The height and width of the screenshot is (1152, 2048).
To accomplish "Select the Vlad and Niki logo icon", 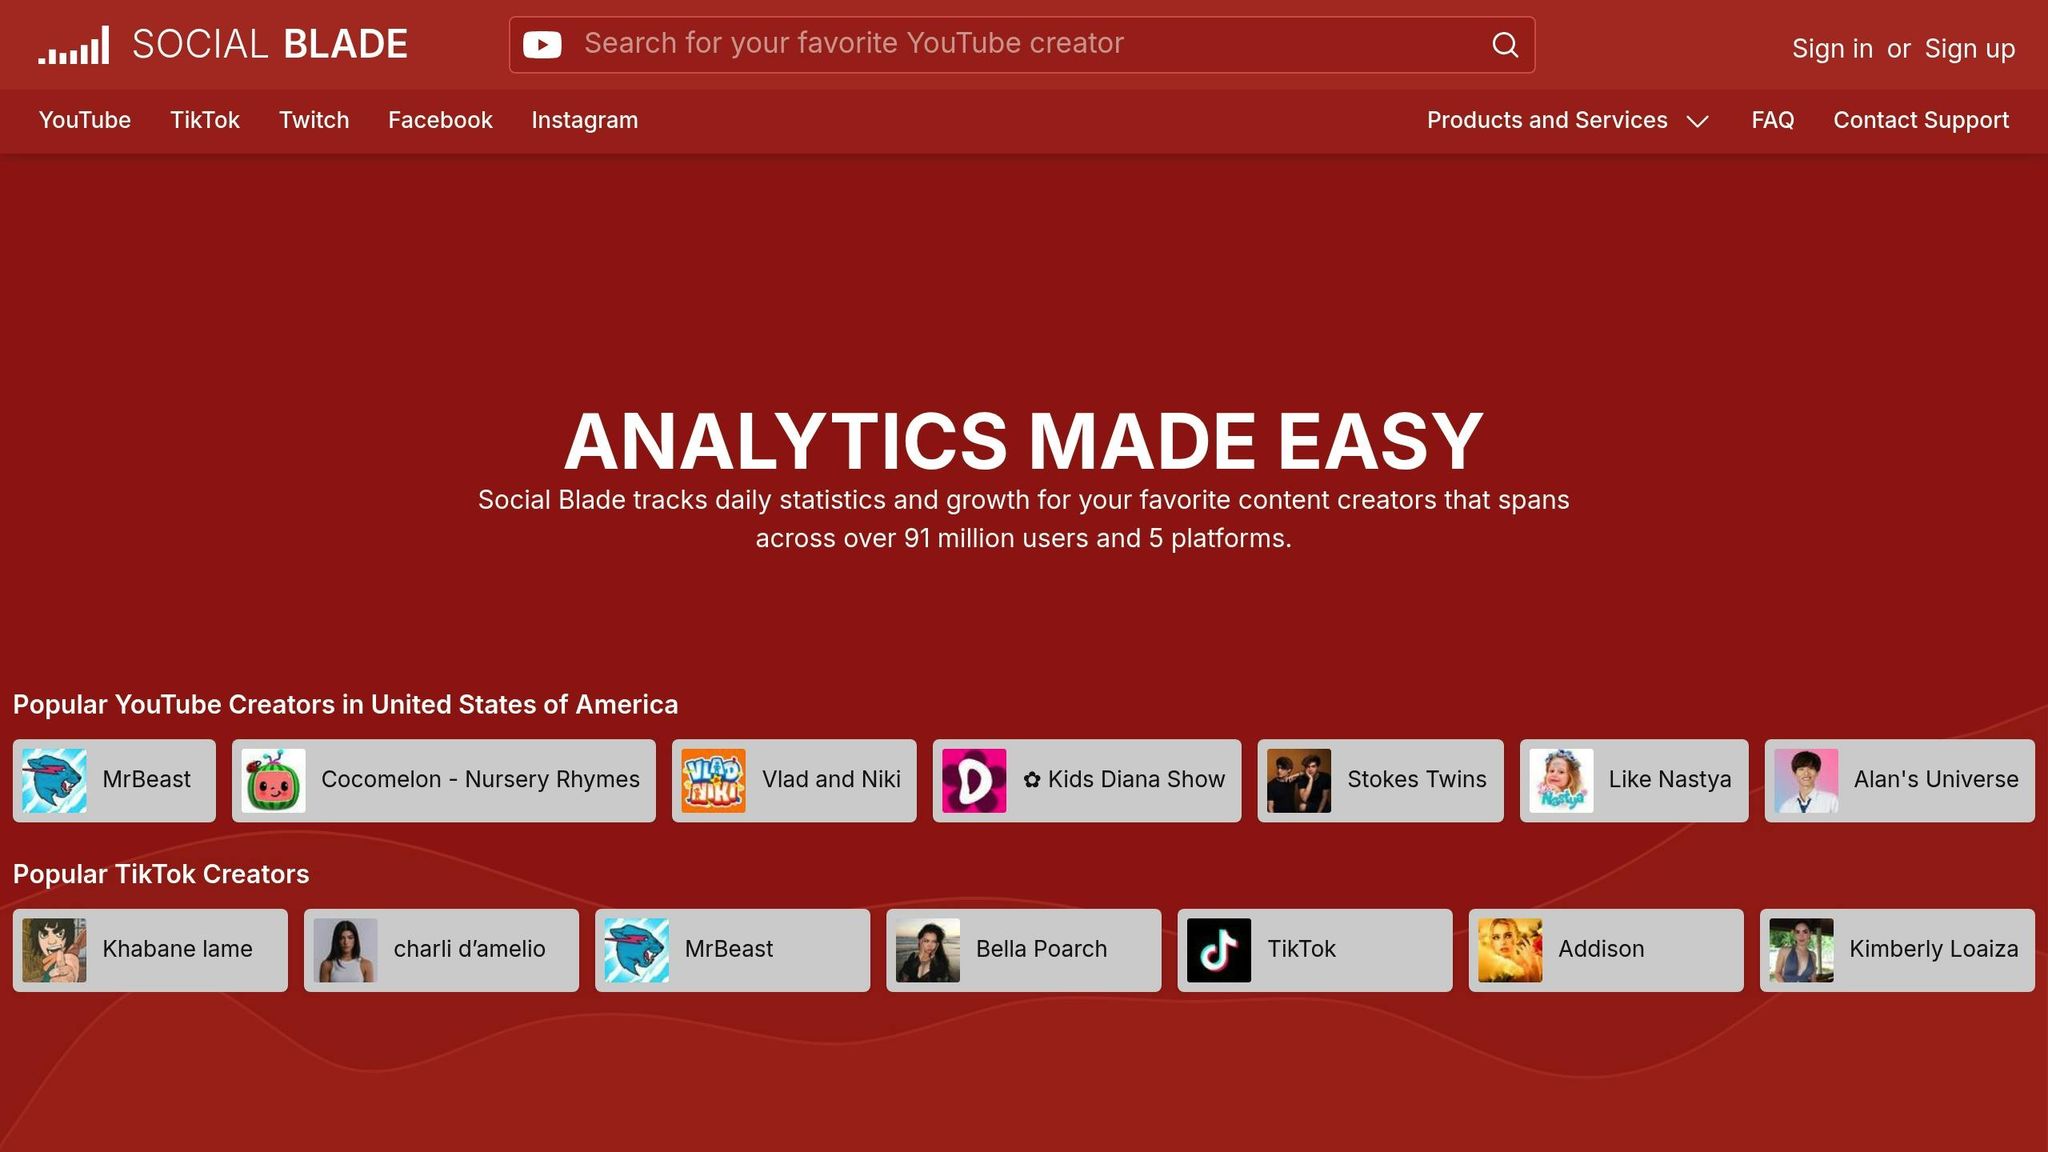I will [713, 780].
